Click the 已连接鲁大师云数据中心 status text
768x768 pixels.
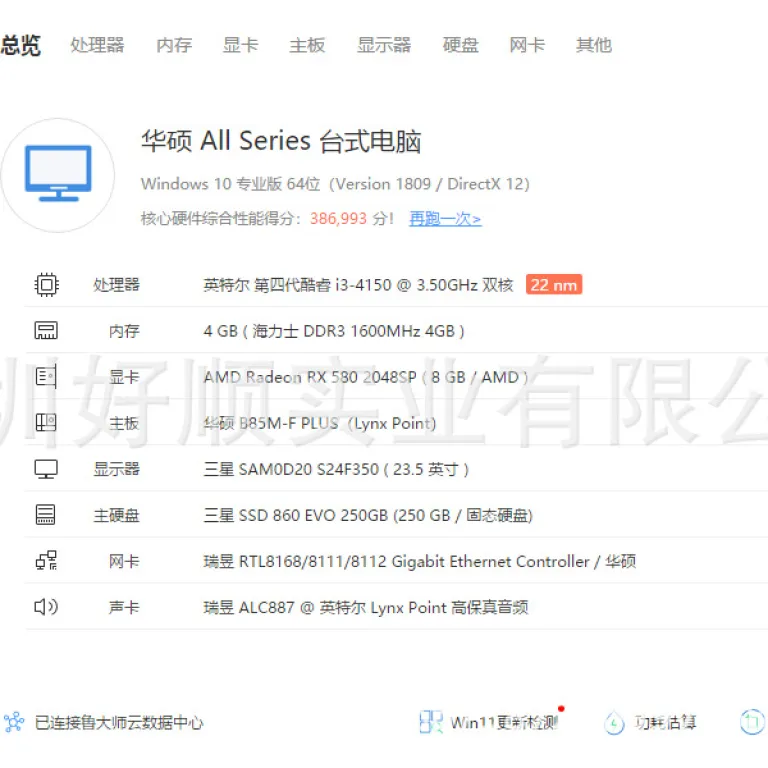(x=119, y=722)
